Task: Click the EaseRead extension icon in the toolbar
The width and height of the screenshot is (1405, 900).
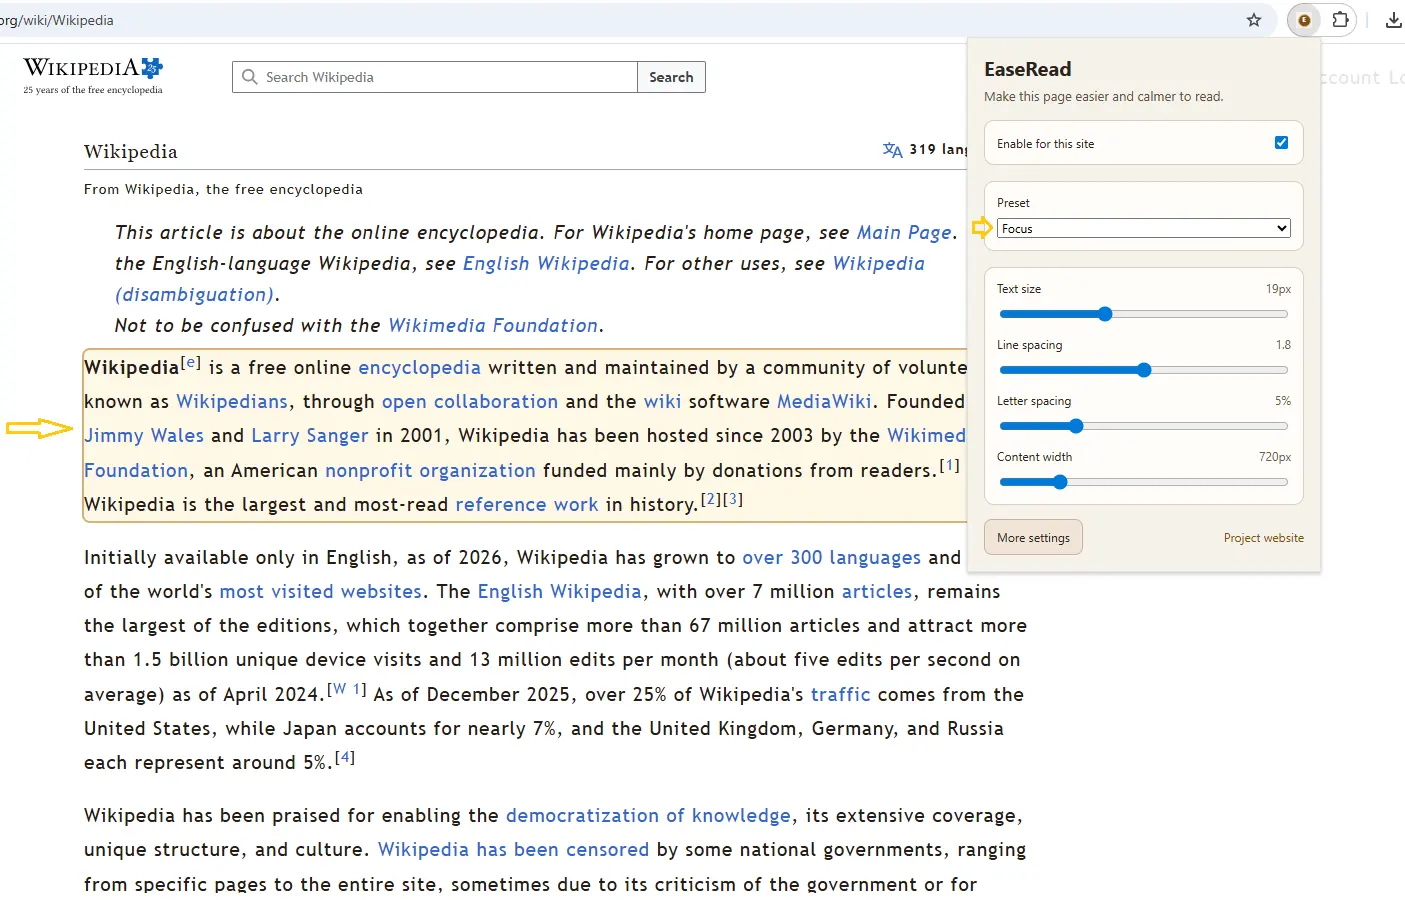Action: [1303, 20]
